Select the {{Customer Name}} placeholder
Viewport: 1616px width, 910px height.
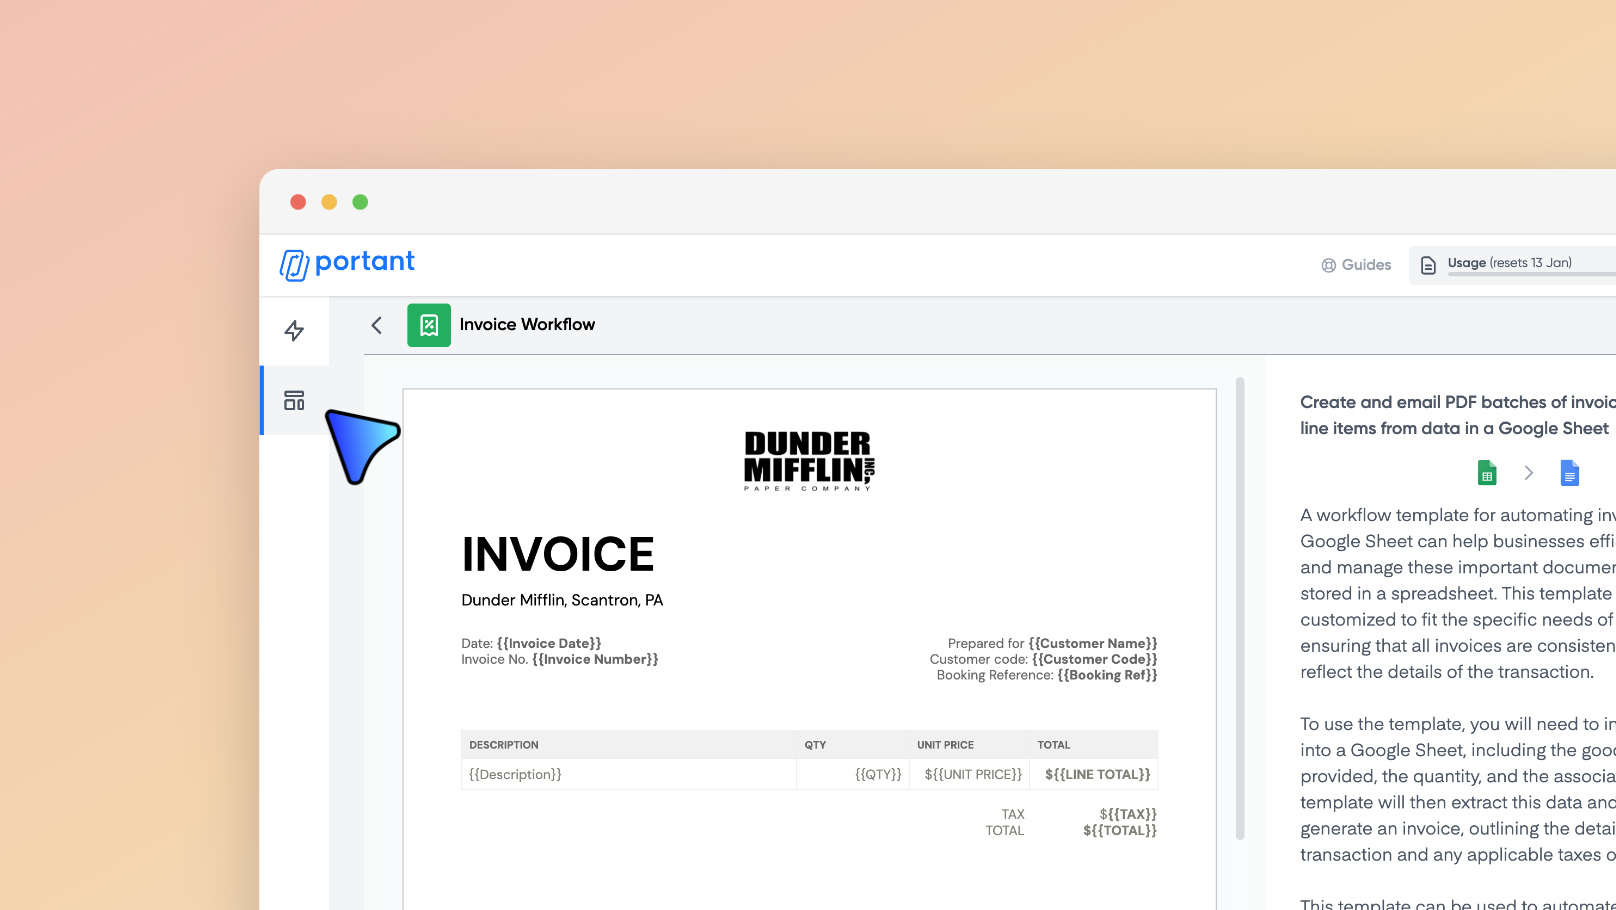(x=1093, y=643)
